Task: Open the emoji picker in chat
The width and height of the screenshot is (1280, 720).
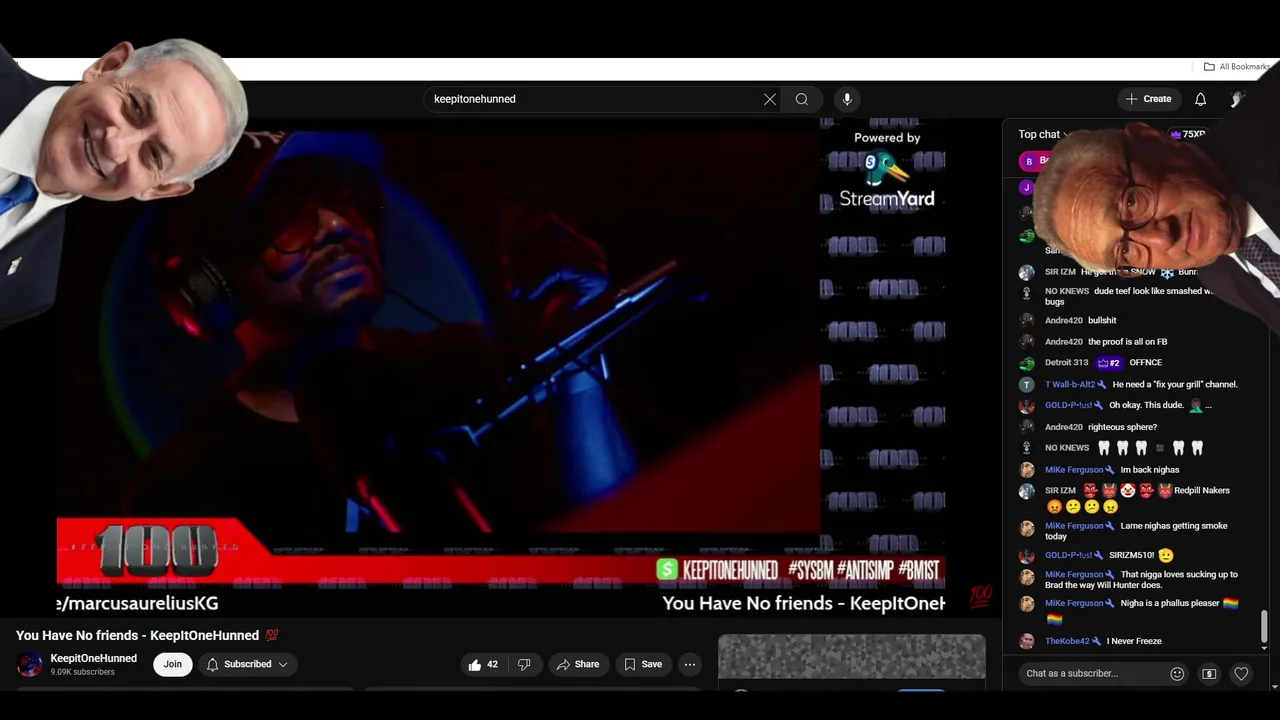Action: pyautogui.click(x=1177, y=674)
